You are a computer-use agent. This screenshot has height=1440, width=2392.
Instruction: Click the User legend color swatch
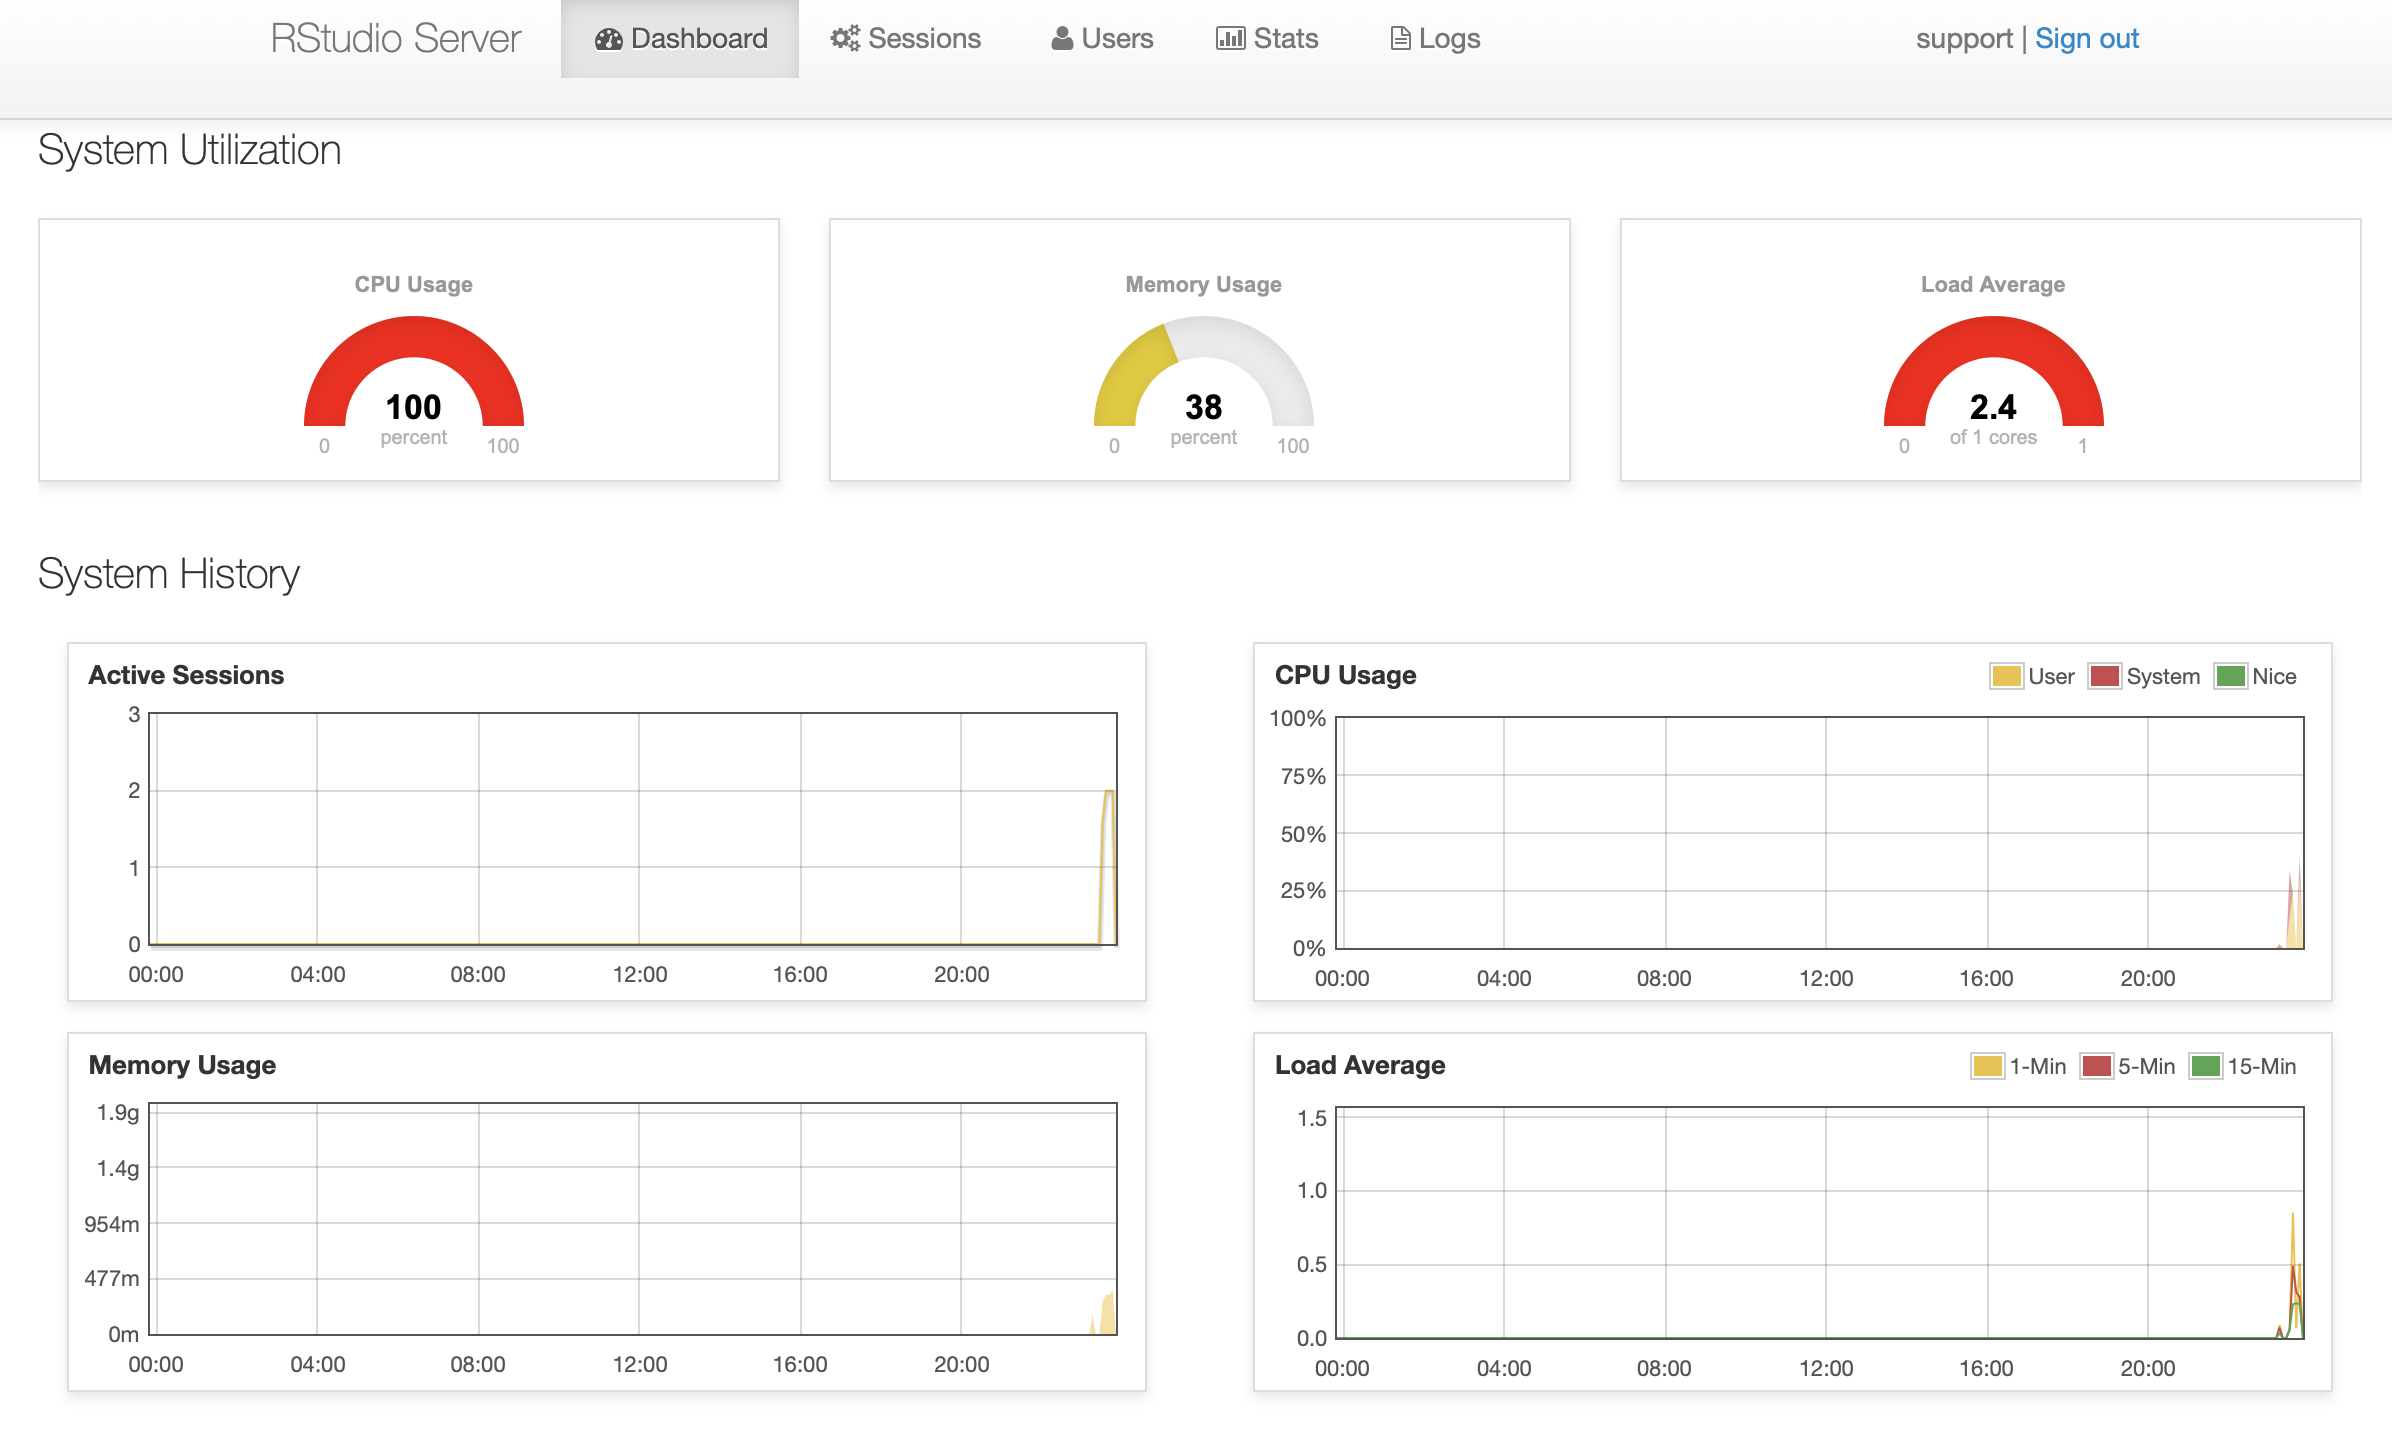point(2006,677)
